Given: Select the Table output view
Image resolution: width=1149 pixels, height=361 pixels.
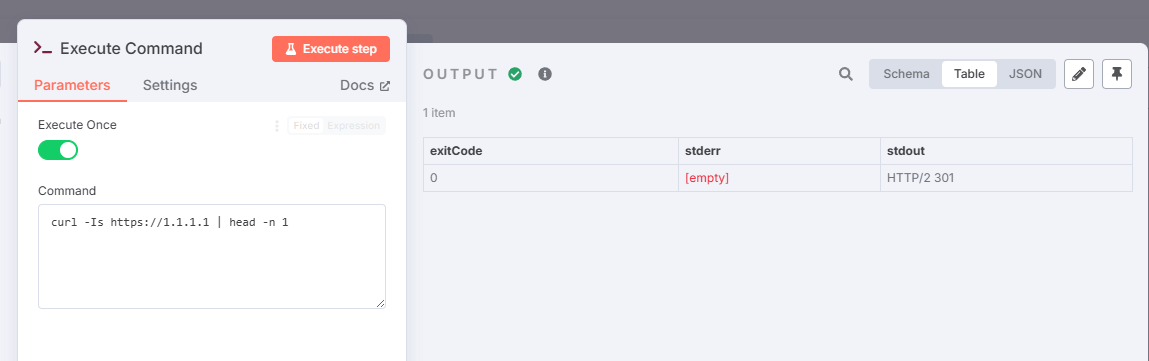Looking at the screenshot, I should click(x=969, y=74).
